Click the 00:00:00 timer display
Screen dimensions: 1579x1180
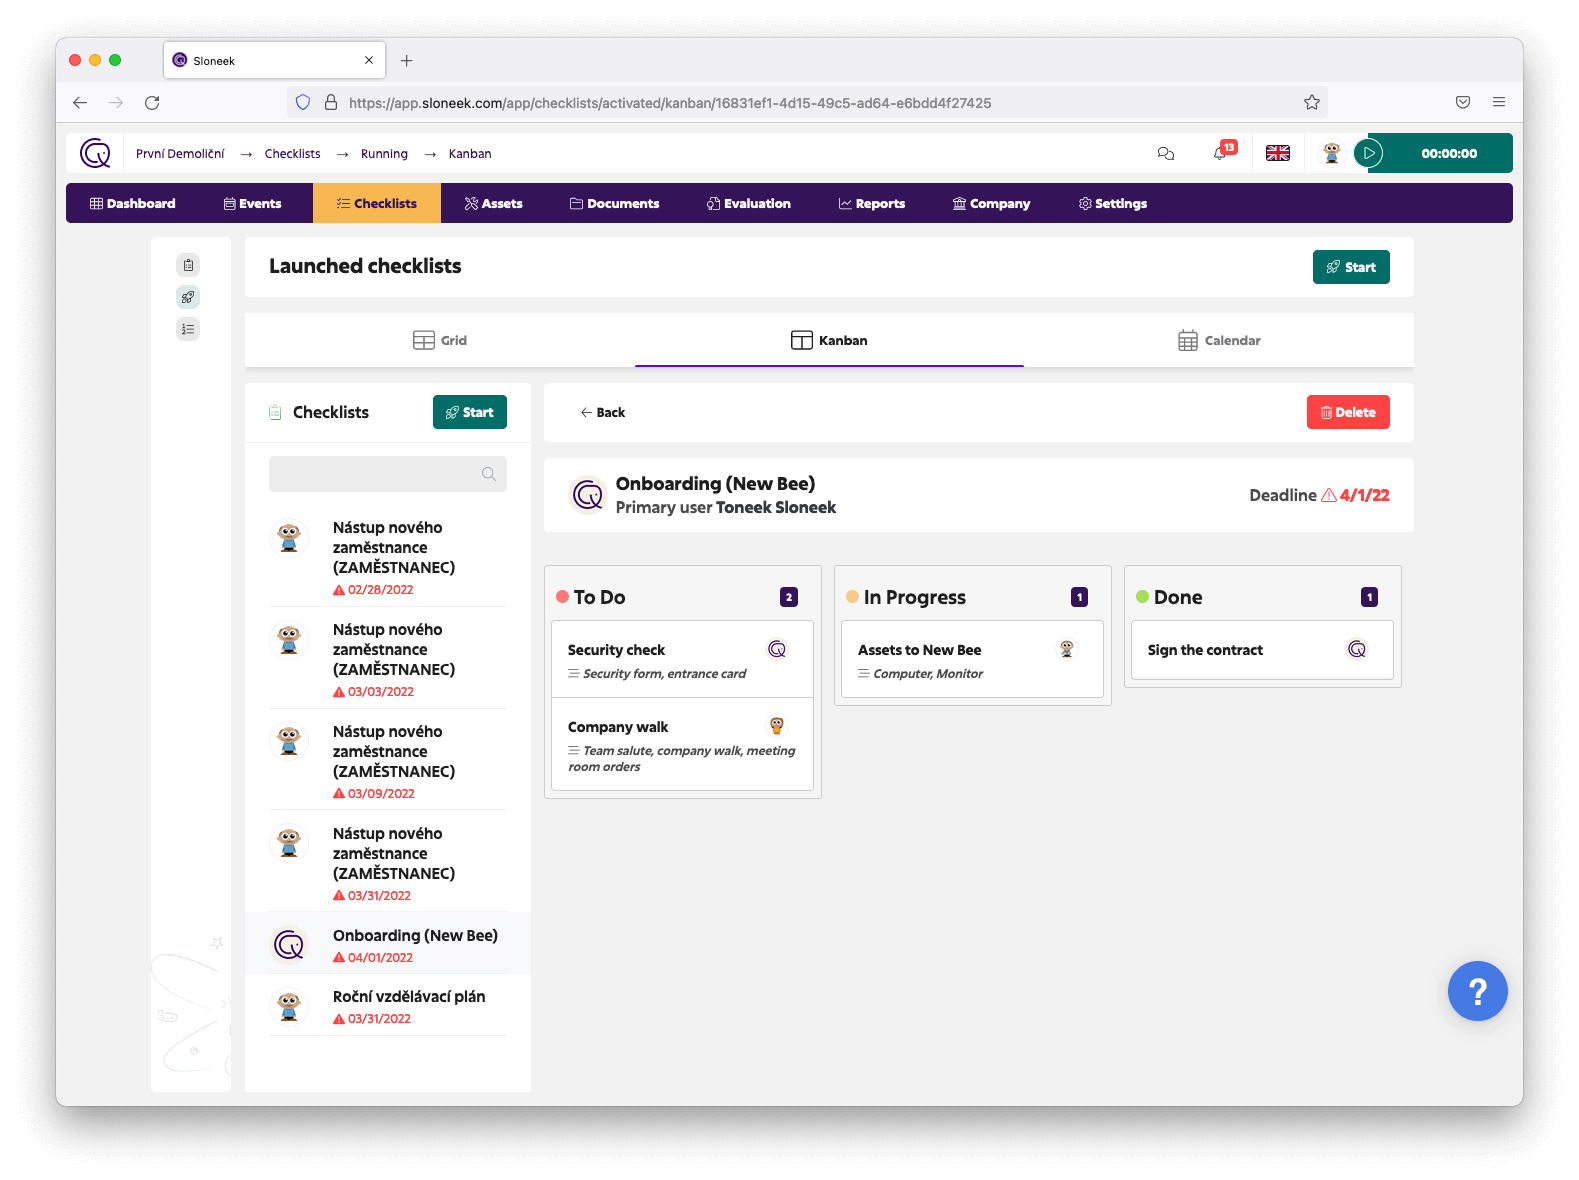pos(1449,153)
